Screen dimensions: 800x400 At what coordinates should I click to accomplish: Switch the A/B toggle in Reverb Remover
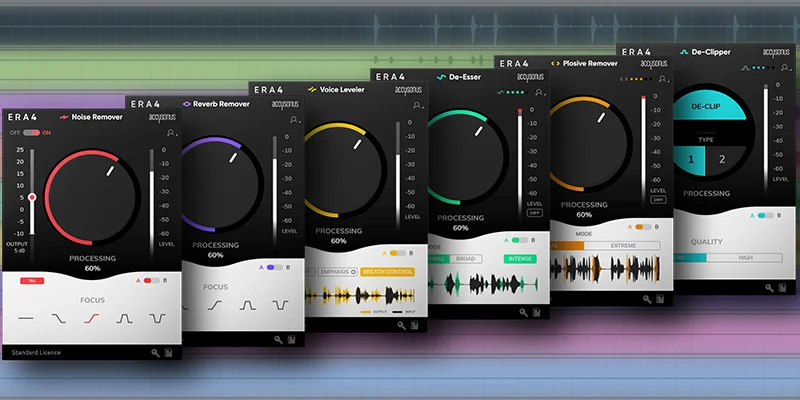[274, 267]
